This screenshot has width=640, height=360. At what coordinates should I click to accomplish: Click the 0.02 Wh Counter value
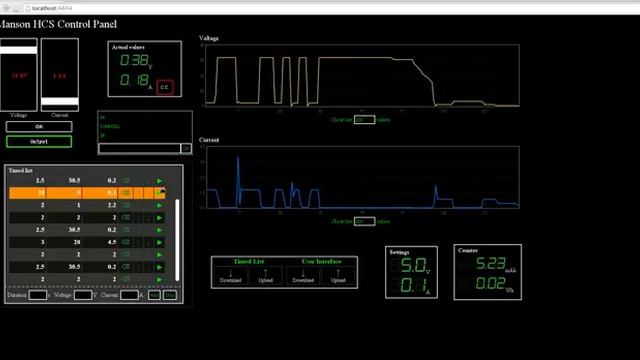click(x=494, y=283)
